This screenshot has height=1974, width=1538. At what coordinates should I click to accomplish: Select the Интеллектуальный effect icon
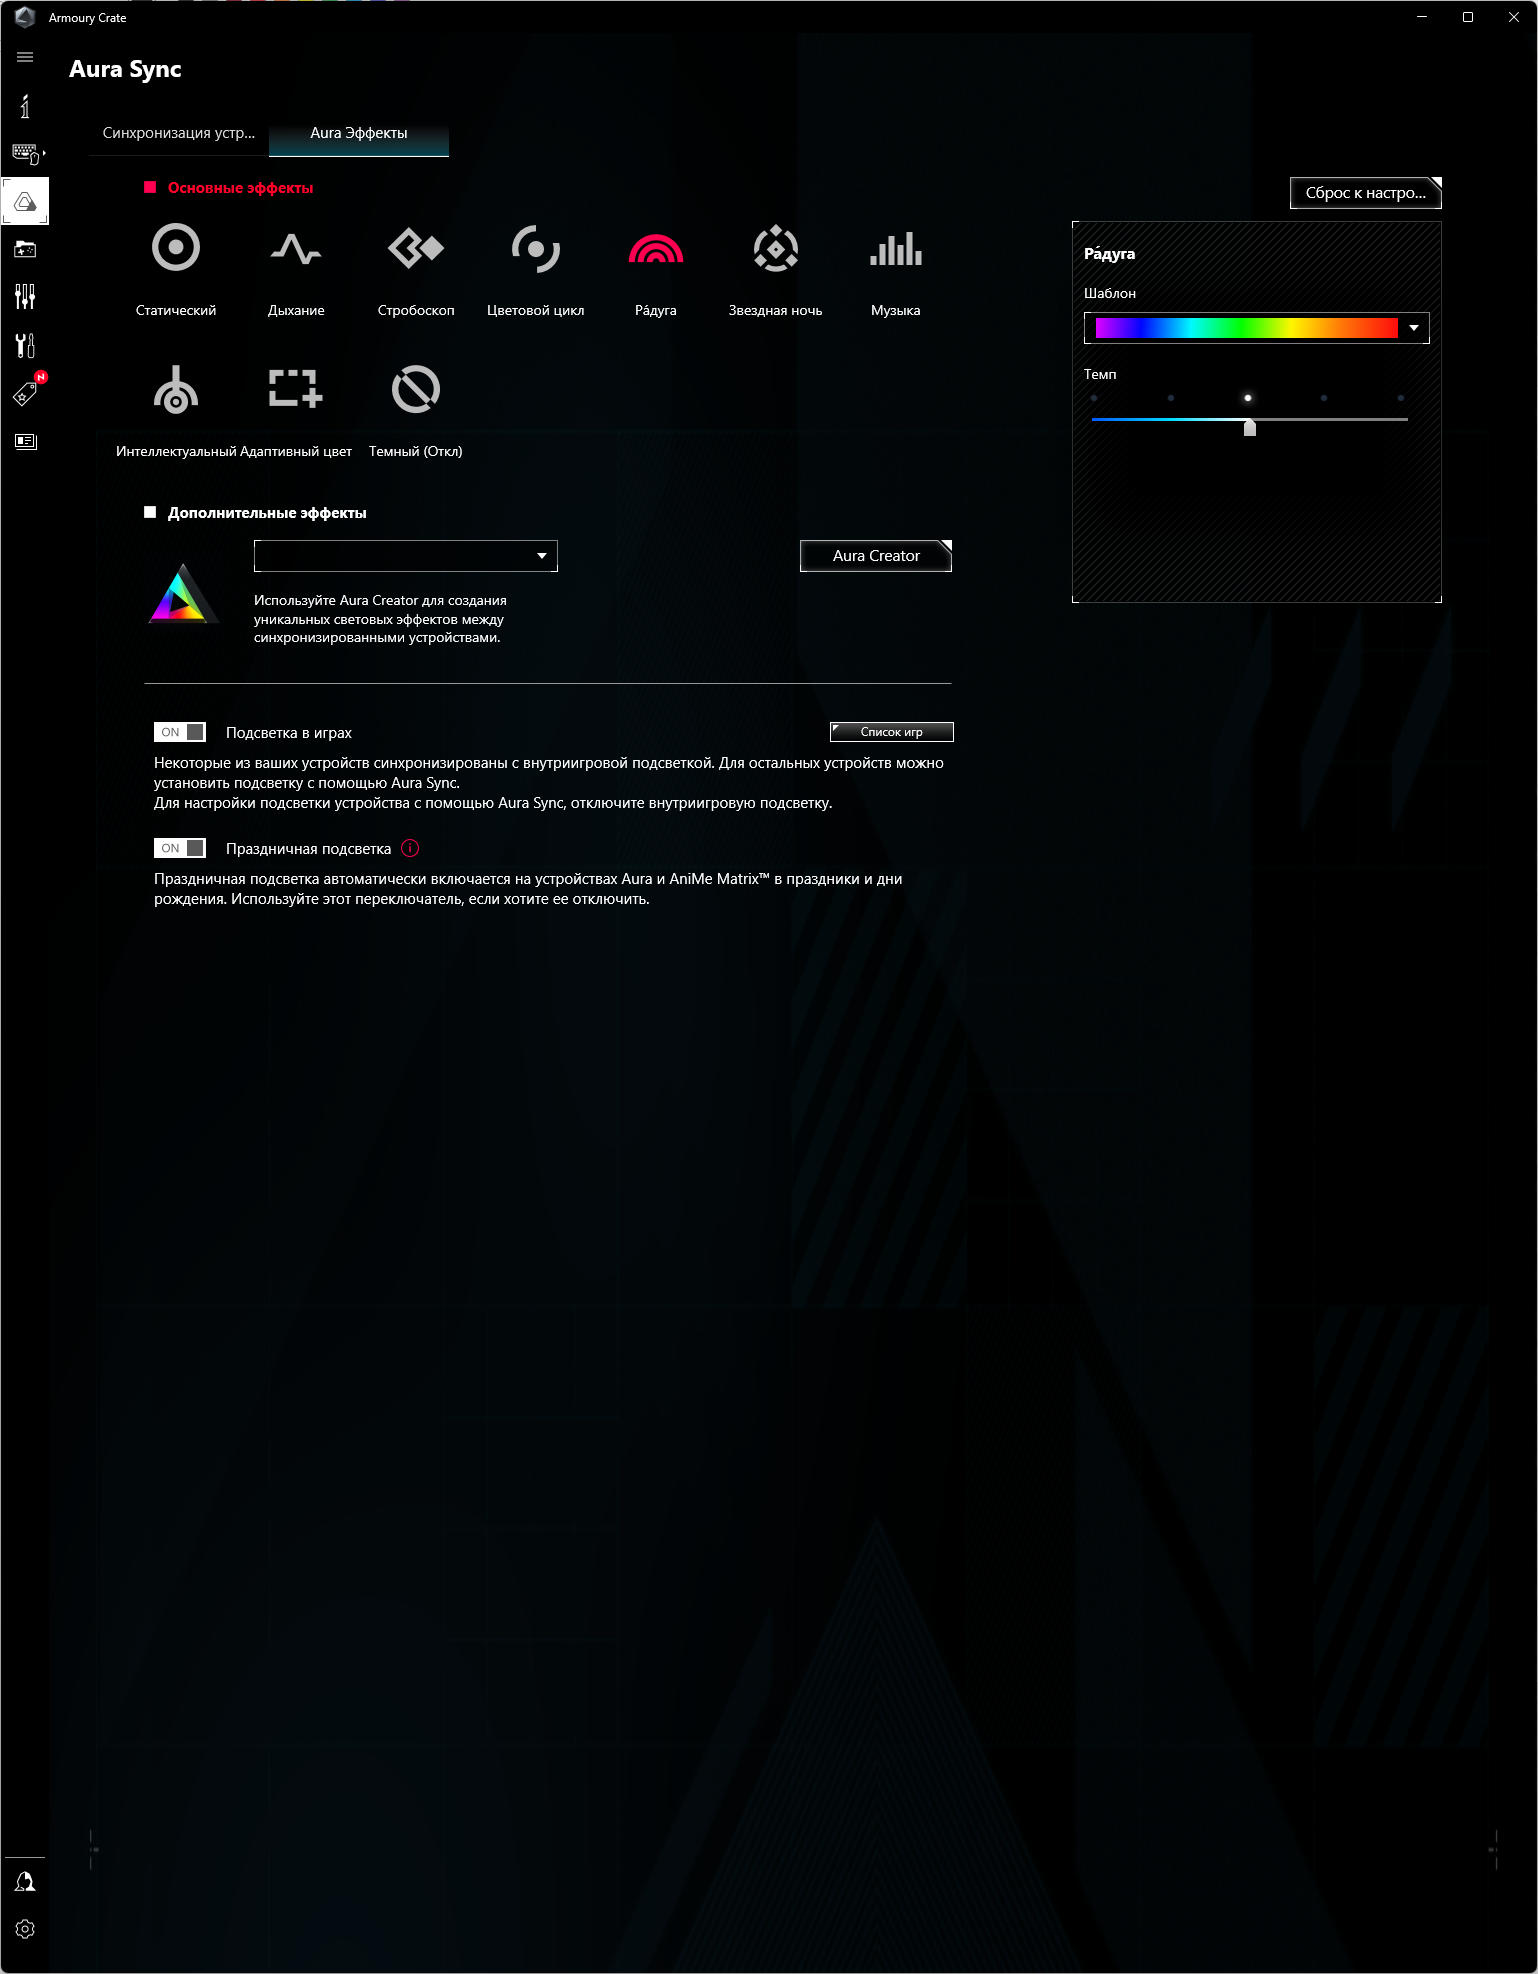click(x=176, y=389)
